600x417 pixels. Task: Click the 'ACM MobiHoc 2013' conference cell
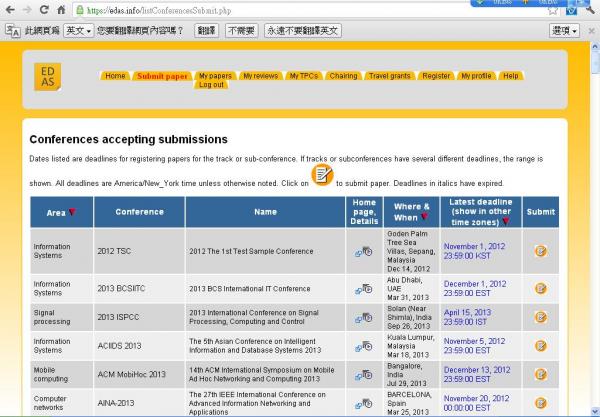coord(139,374)
